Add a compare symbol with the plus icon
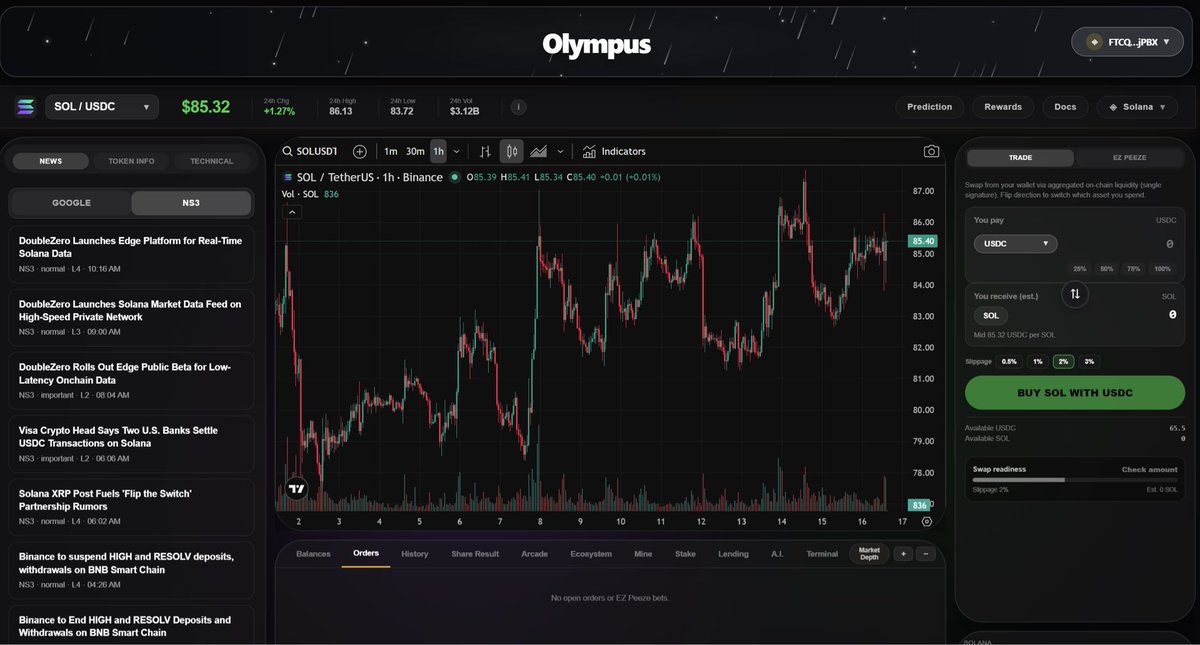The height and width of the screenshot is (645, 1200). (x=360, y=151)
